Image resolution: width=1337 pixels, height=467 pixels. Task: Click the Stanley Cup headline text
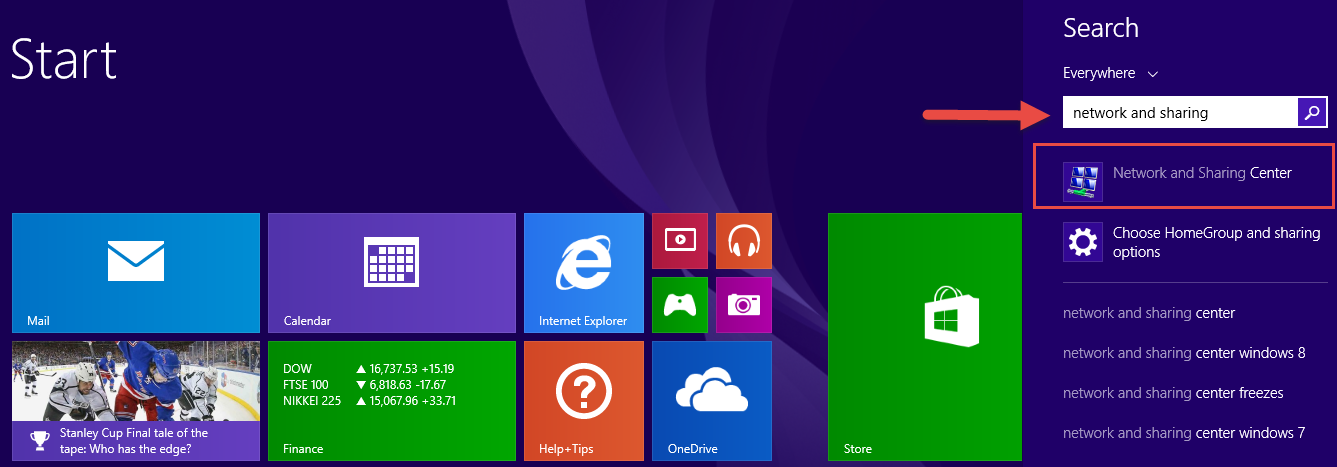134,441
